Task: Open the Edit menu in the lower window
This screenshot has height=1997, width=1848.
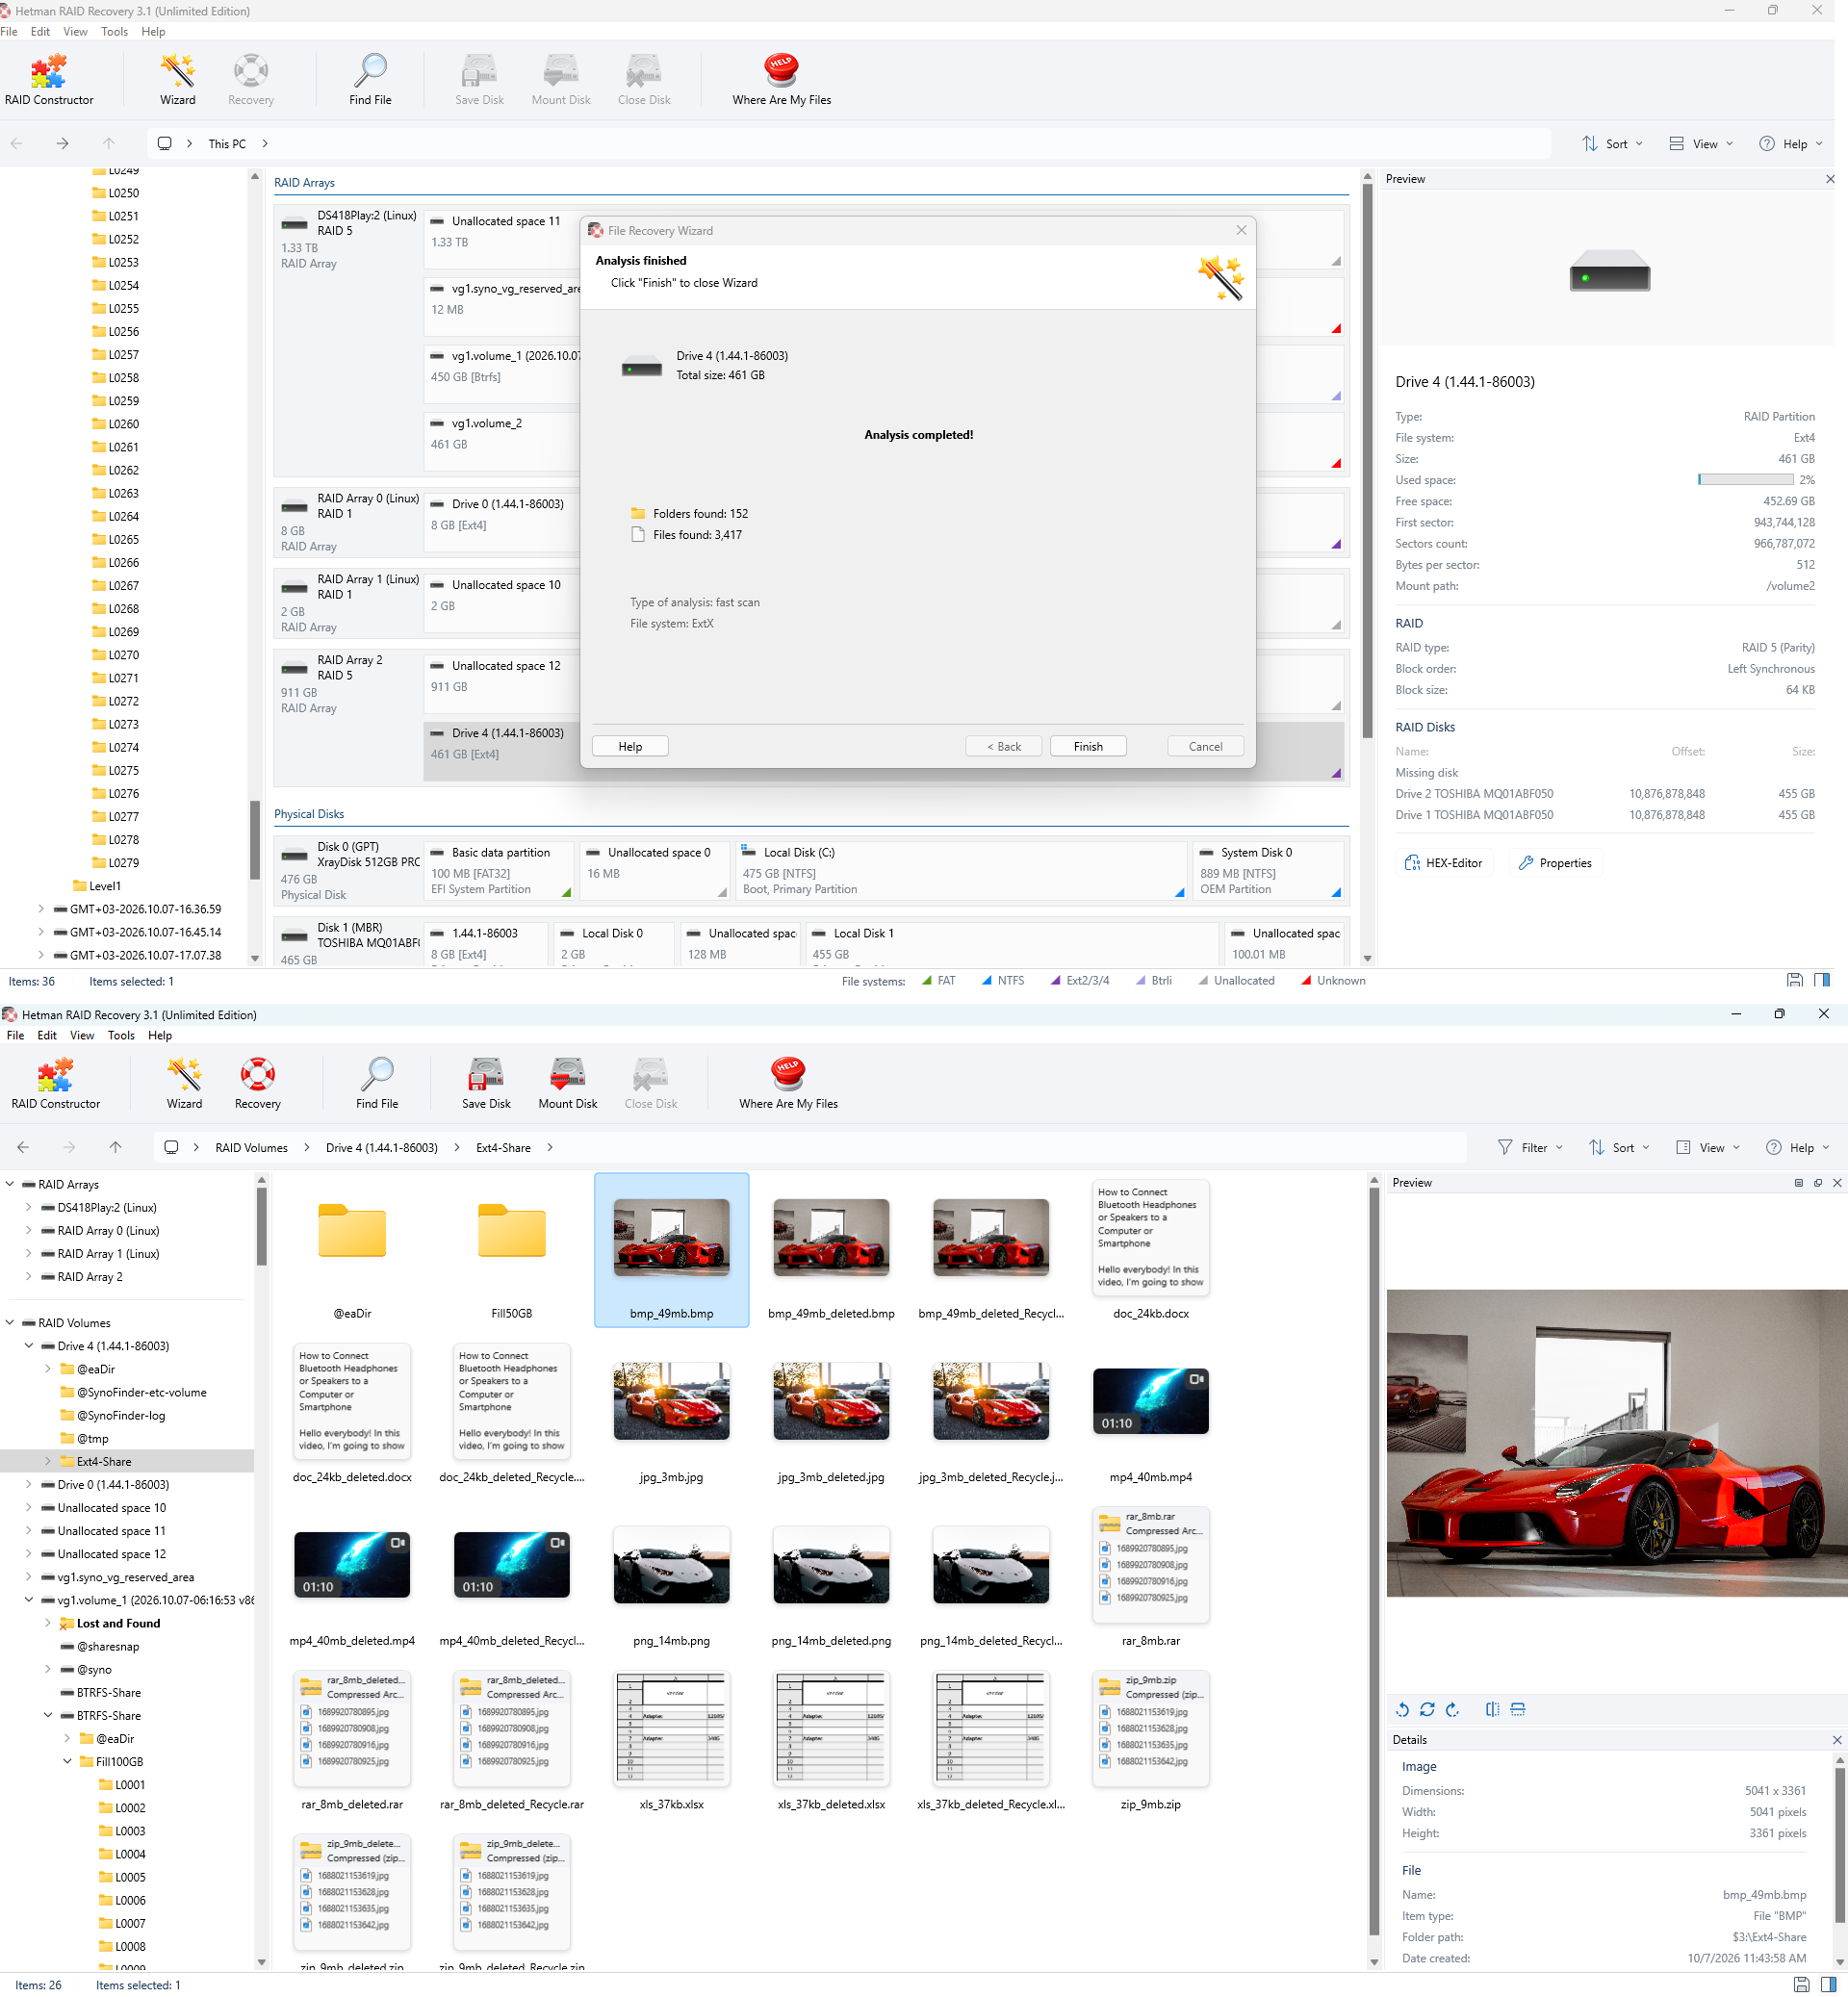Action: (x=47, y=1036)
